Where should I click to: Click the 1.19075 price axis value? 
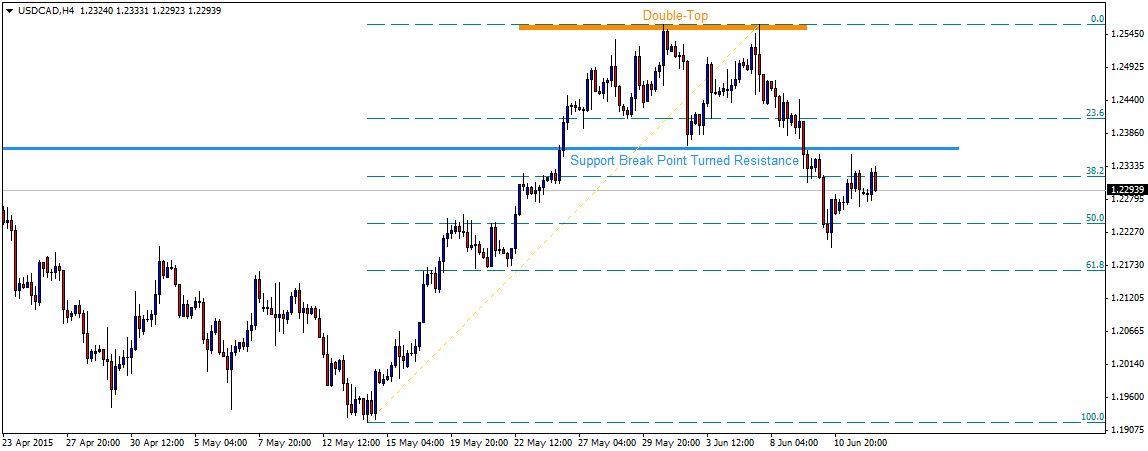coord(1126,429)
